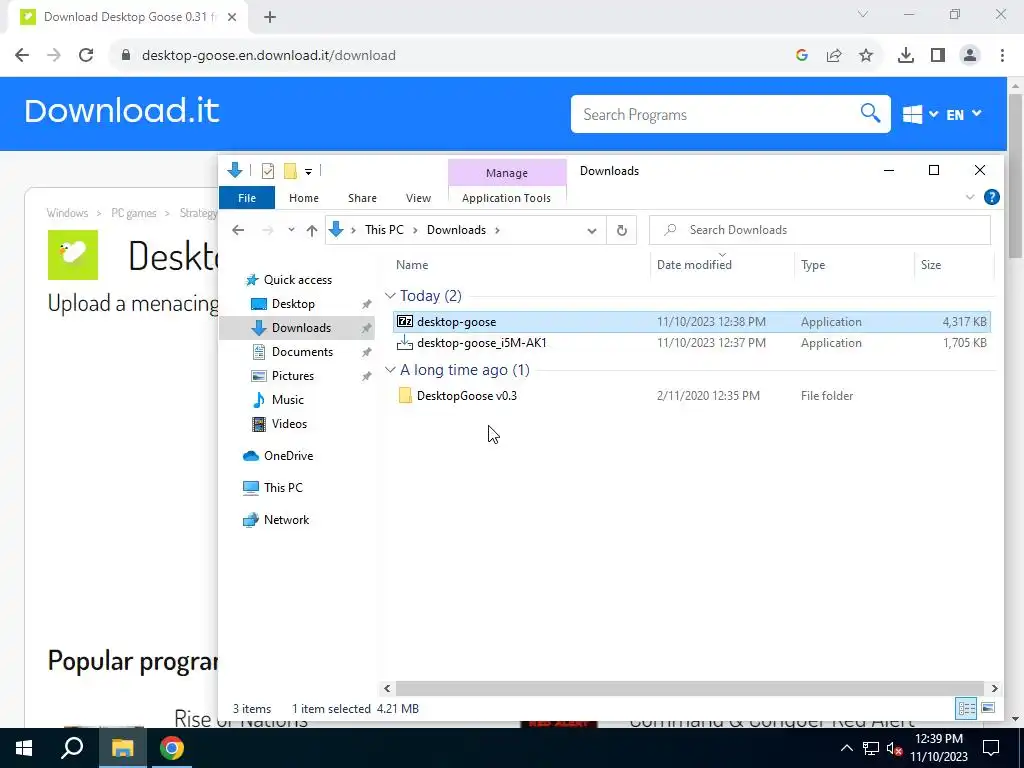Viewport: 1024px width, 768px height.
Task: Click This PC in the address breadcrumb
Action: pyautogui.click(x=384, y=230)
